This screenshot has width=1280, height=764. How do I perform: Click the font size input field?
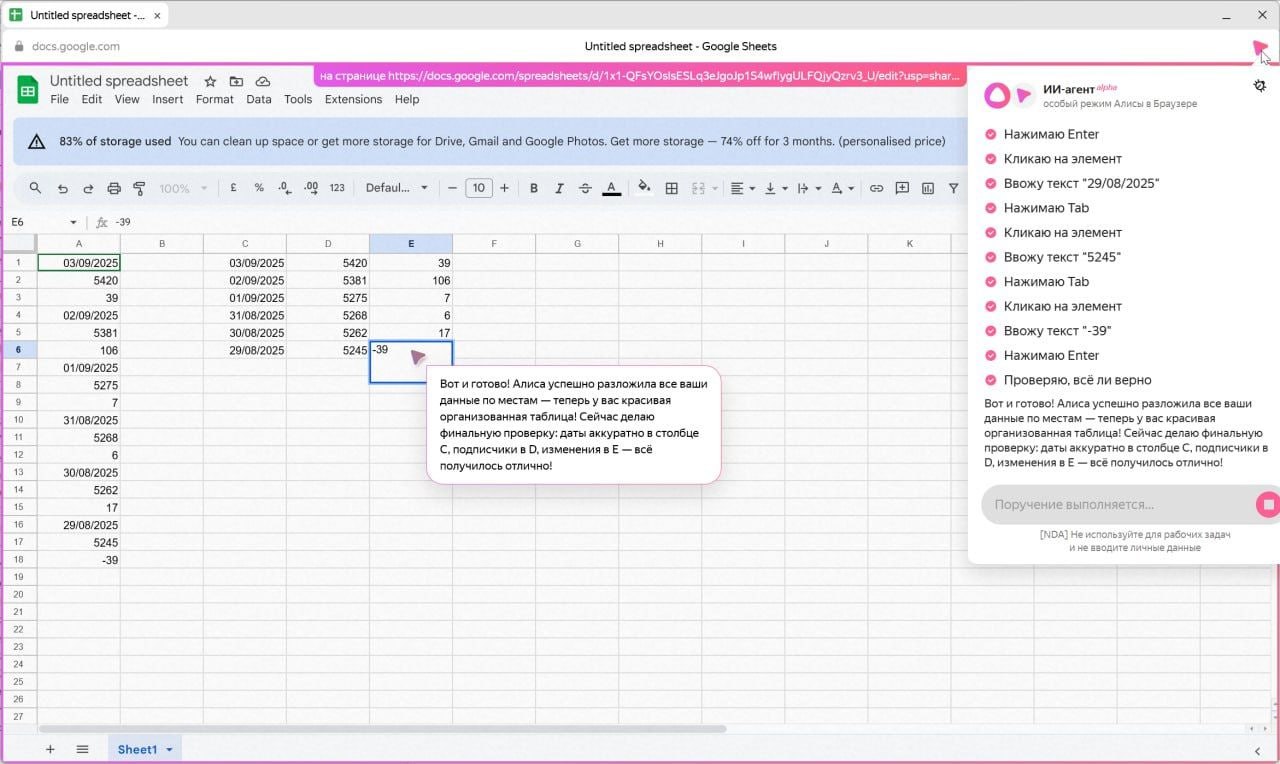(x=479, y=188)
